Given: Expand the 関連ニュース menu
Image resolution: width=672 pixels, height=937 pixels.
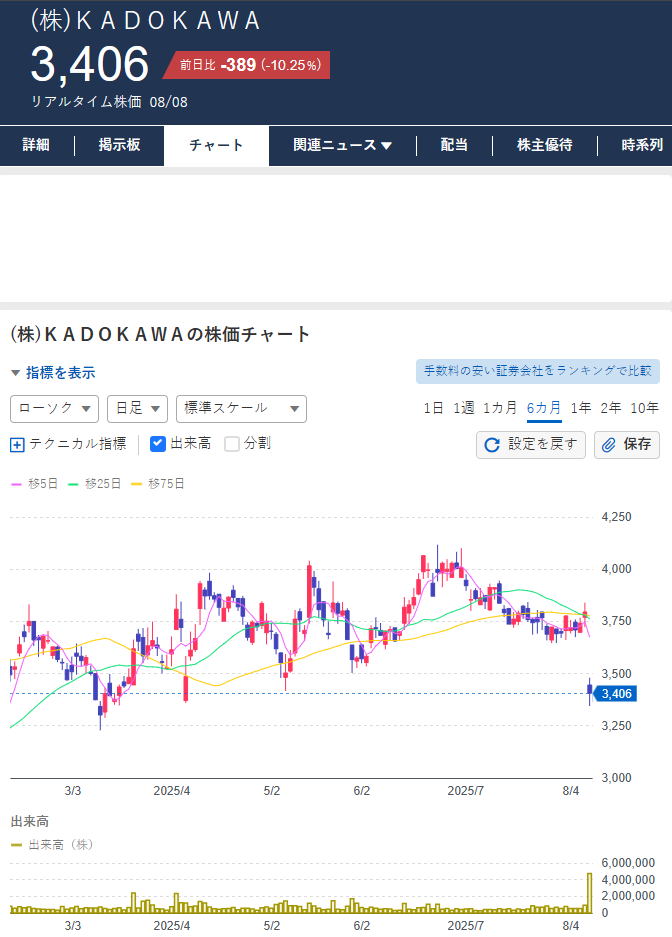Looking at the screenshot, I should [x=342, y=145].
